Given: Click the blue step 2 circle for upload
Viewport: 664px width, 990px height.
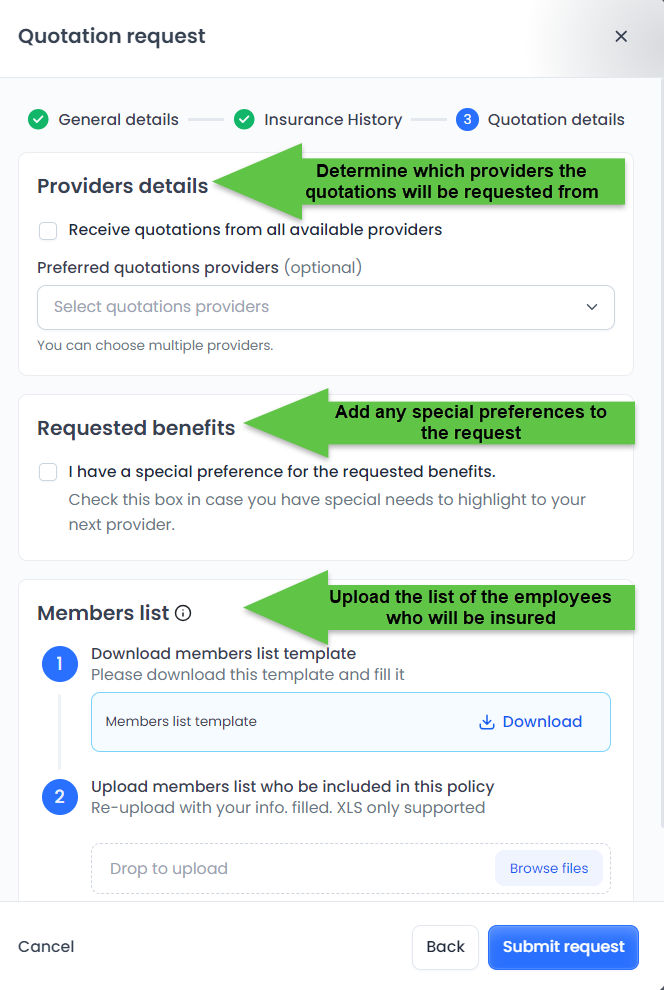Looking at the screenshot, I should click(x=60, y=797).
